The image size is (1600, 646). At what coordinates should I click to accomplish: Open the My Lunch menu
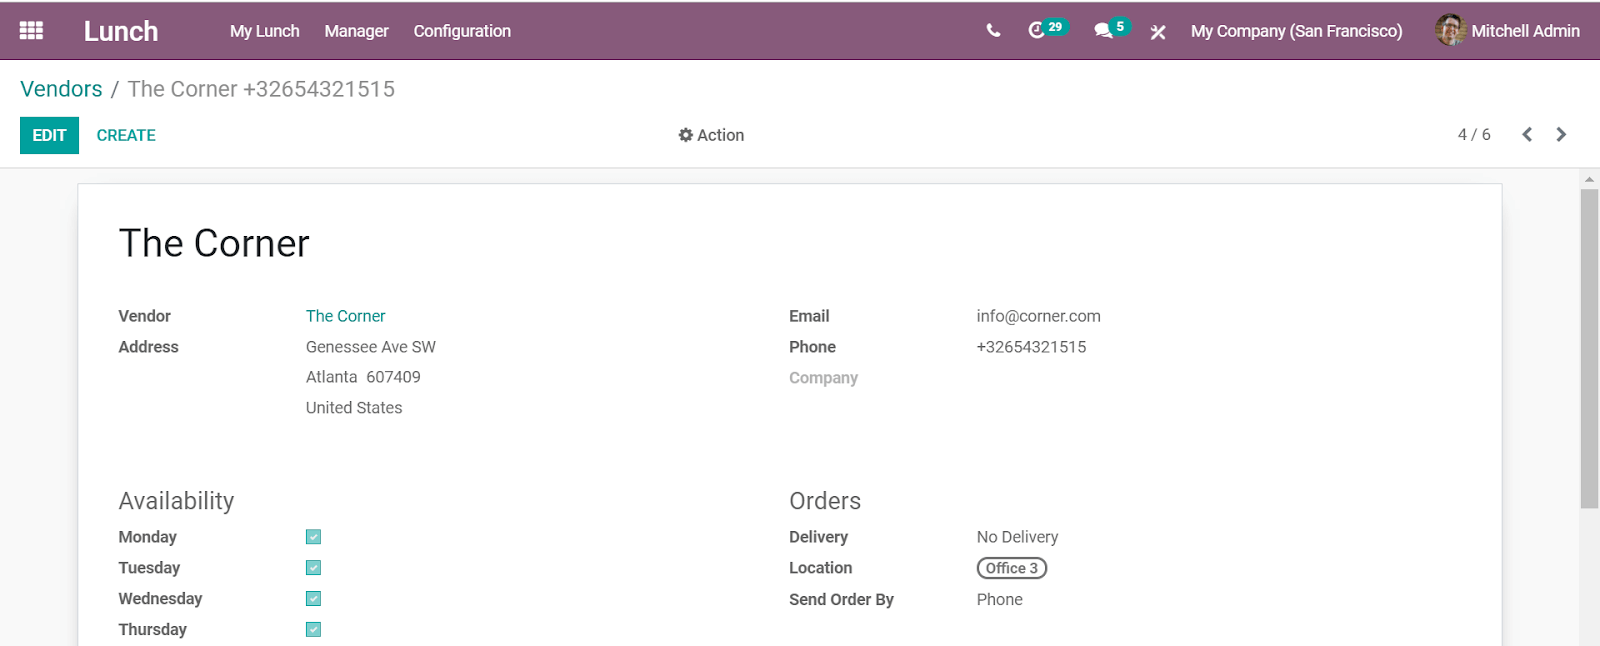(x=264, y=31)
